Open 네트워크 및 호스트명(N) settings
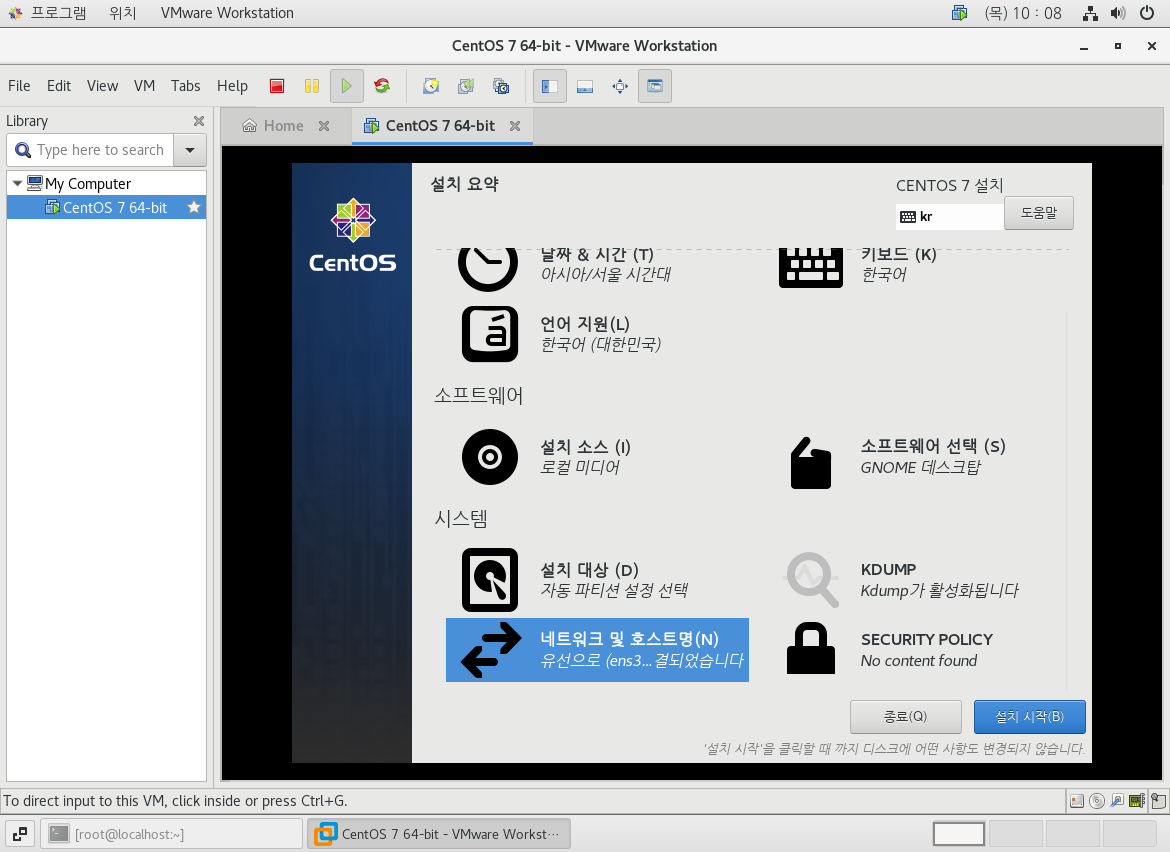Viewport: 1170px width, 852px height. (x=597, y=650)
